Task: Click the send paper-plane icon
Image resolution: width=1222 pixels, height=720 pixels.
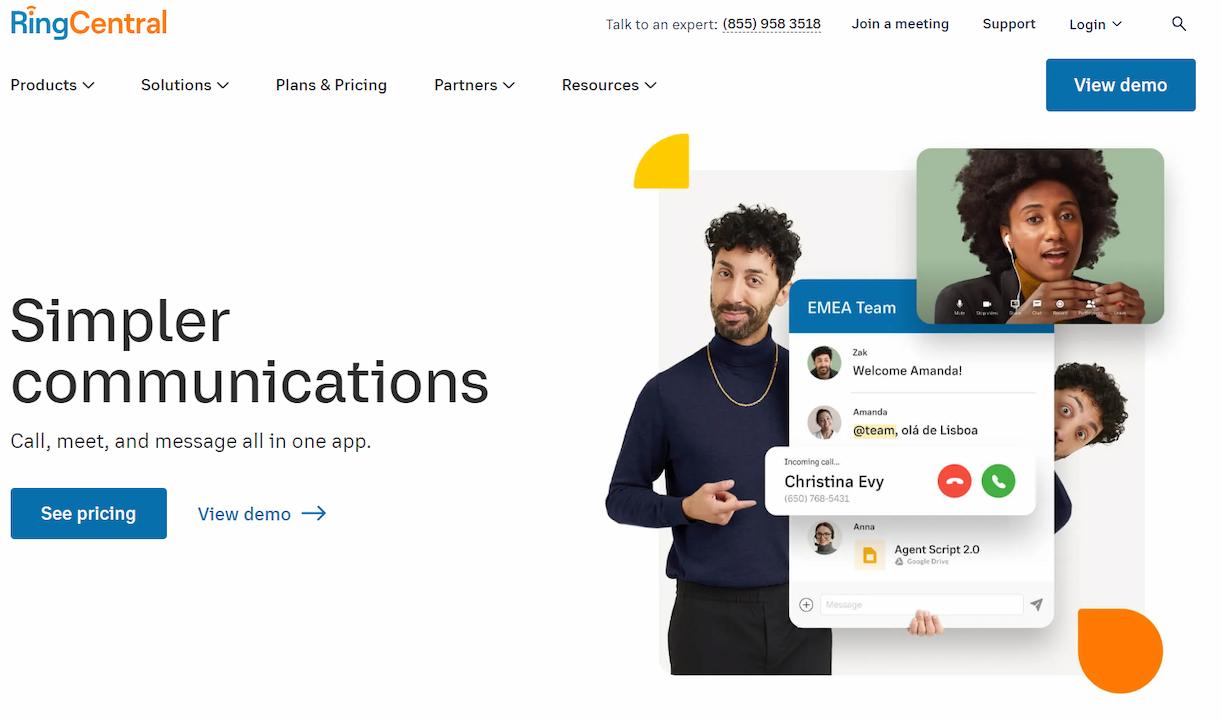Action: (1037, 605)
